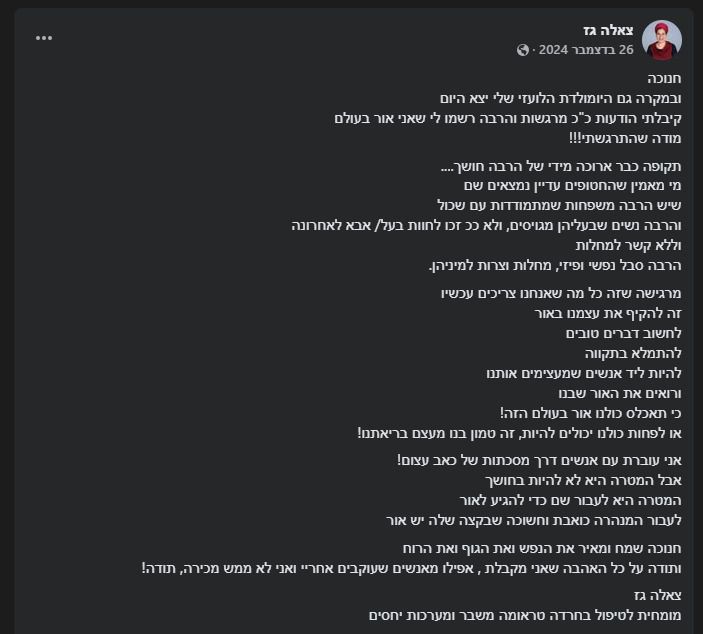703x634 pixels.
Task: Open the author's profile picture
Action: point(661,40)
